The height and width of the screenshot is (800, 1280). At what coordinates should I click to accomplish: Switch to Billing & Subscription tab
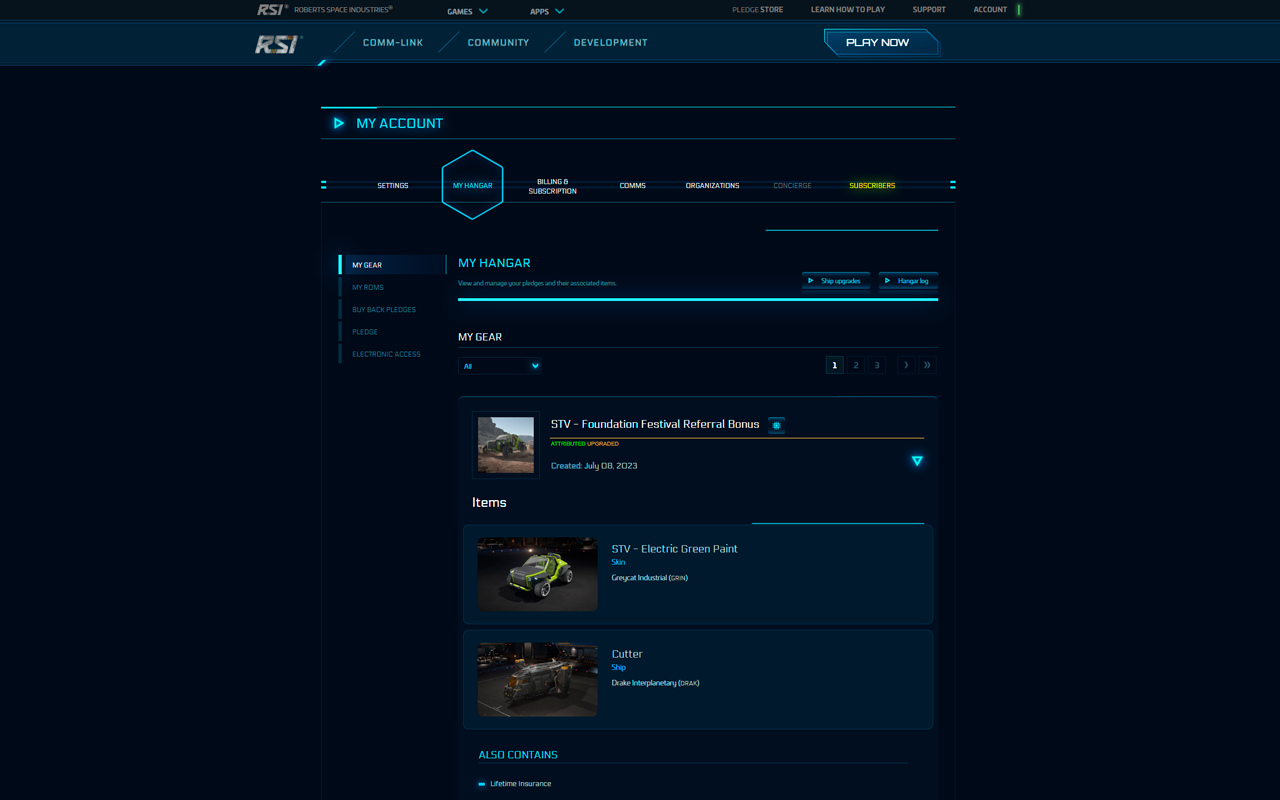tap(552, 186)
